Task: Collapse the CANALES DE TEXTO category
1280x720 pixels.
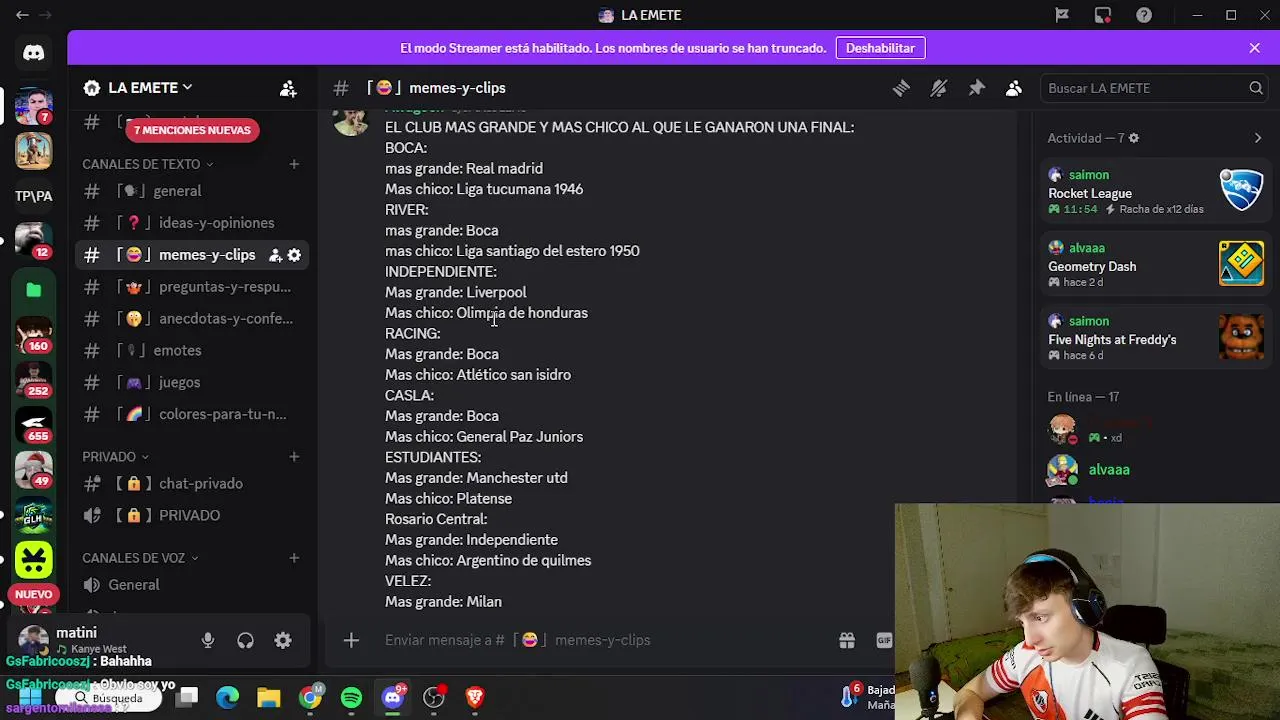Action: point(147,164)
